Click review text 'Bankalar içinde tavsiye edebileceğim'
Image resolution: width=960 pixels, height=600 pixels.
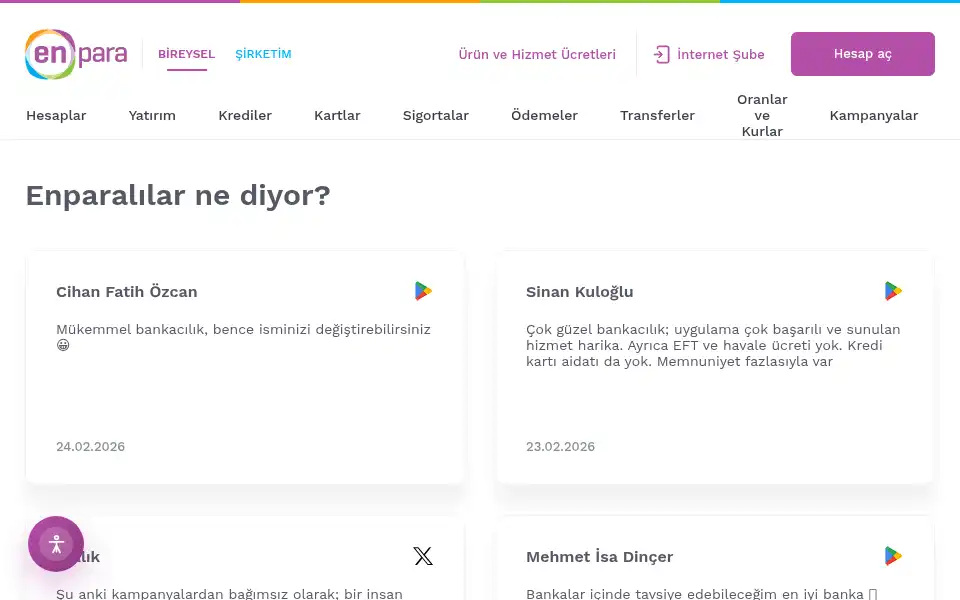[x=702, y=593]
